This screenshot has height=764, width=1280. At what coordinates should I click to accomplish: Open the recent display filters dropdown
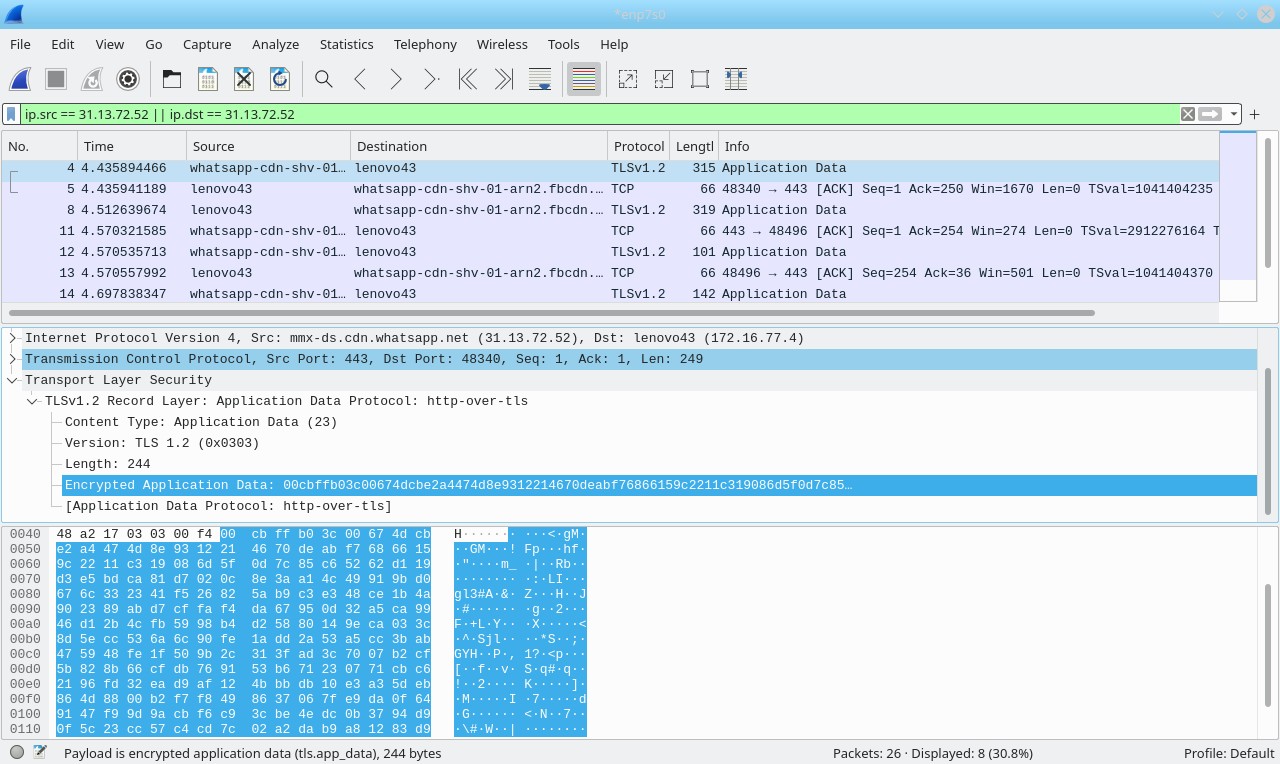coord(1234,114)
